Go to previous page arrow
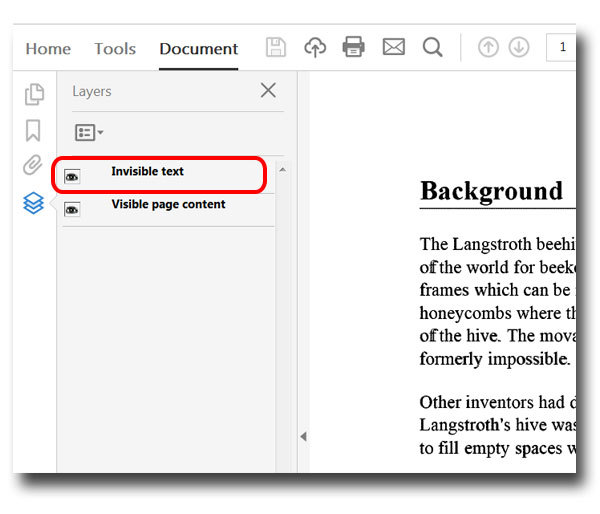 click(488, 47)
